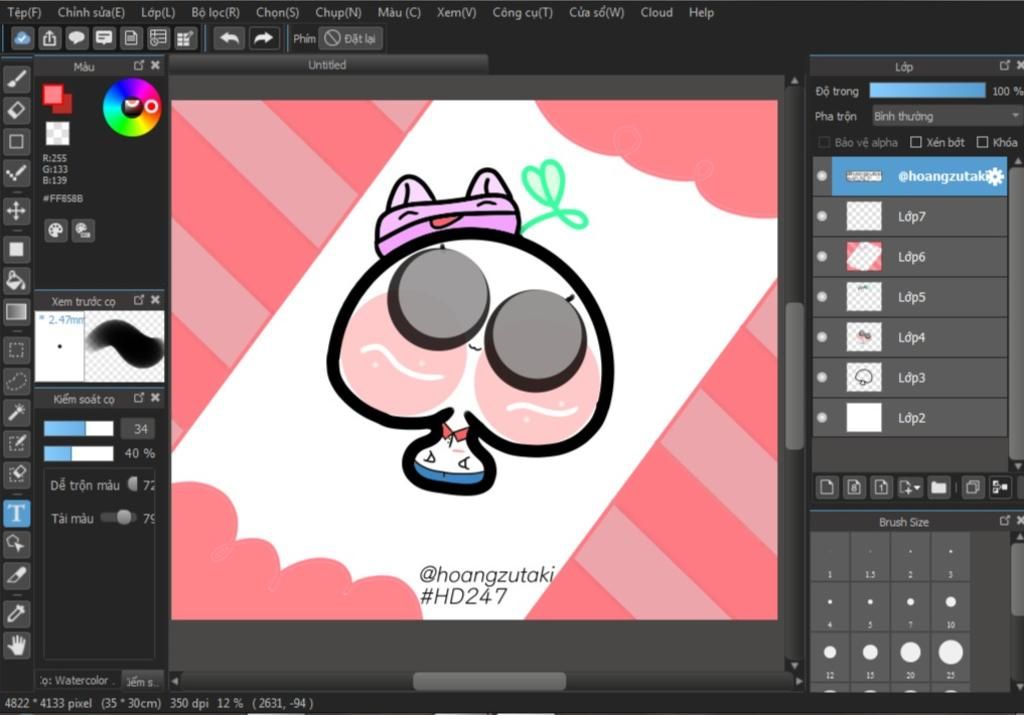
Task: Click the Độ trong opacity slider
Action: [x=927, y=90]
